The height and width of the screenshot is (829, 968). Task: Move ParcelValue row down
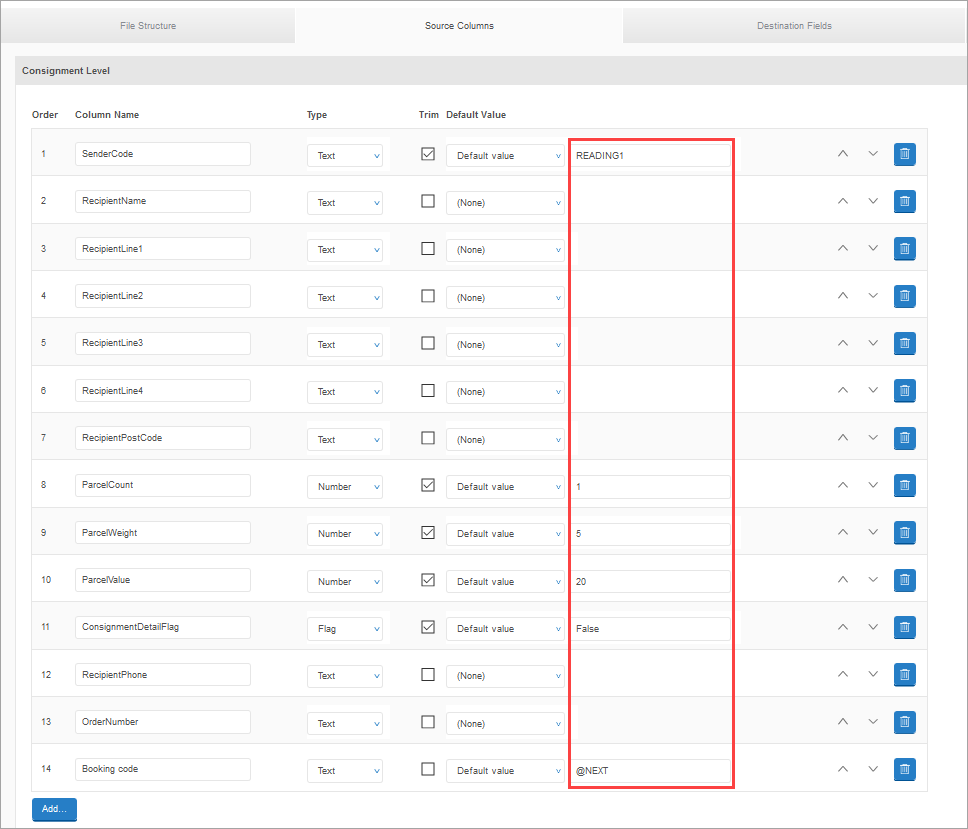click(873, 580)
